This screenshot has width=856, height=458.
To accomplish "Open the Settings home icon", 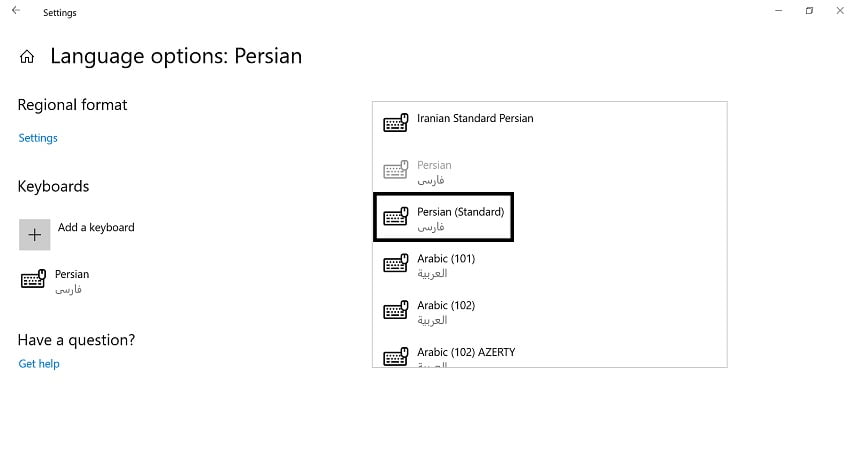I will point(27,56).
